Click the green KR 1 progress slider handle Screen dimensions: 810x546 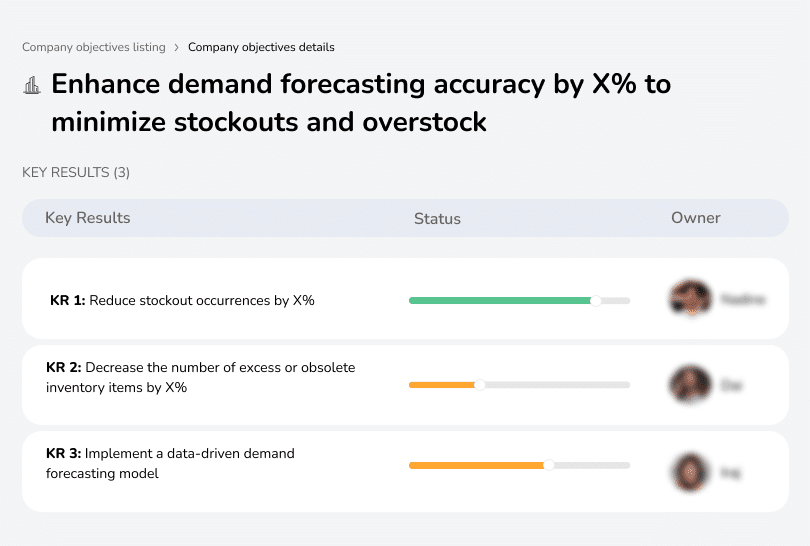click(x=596, y=300)
